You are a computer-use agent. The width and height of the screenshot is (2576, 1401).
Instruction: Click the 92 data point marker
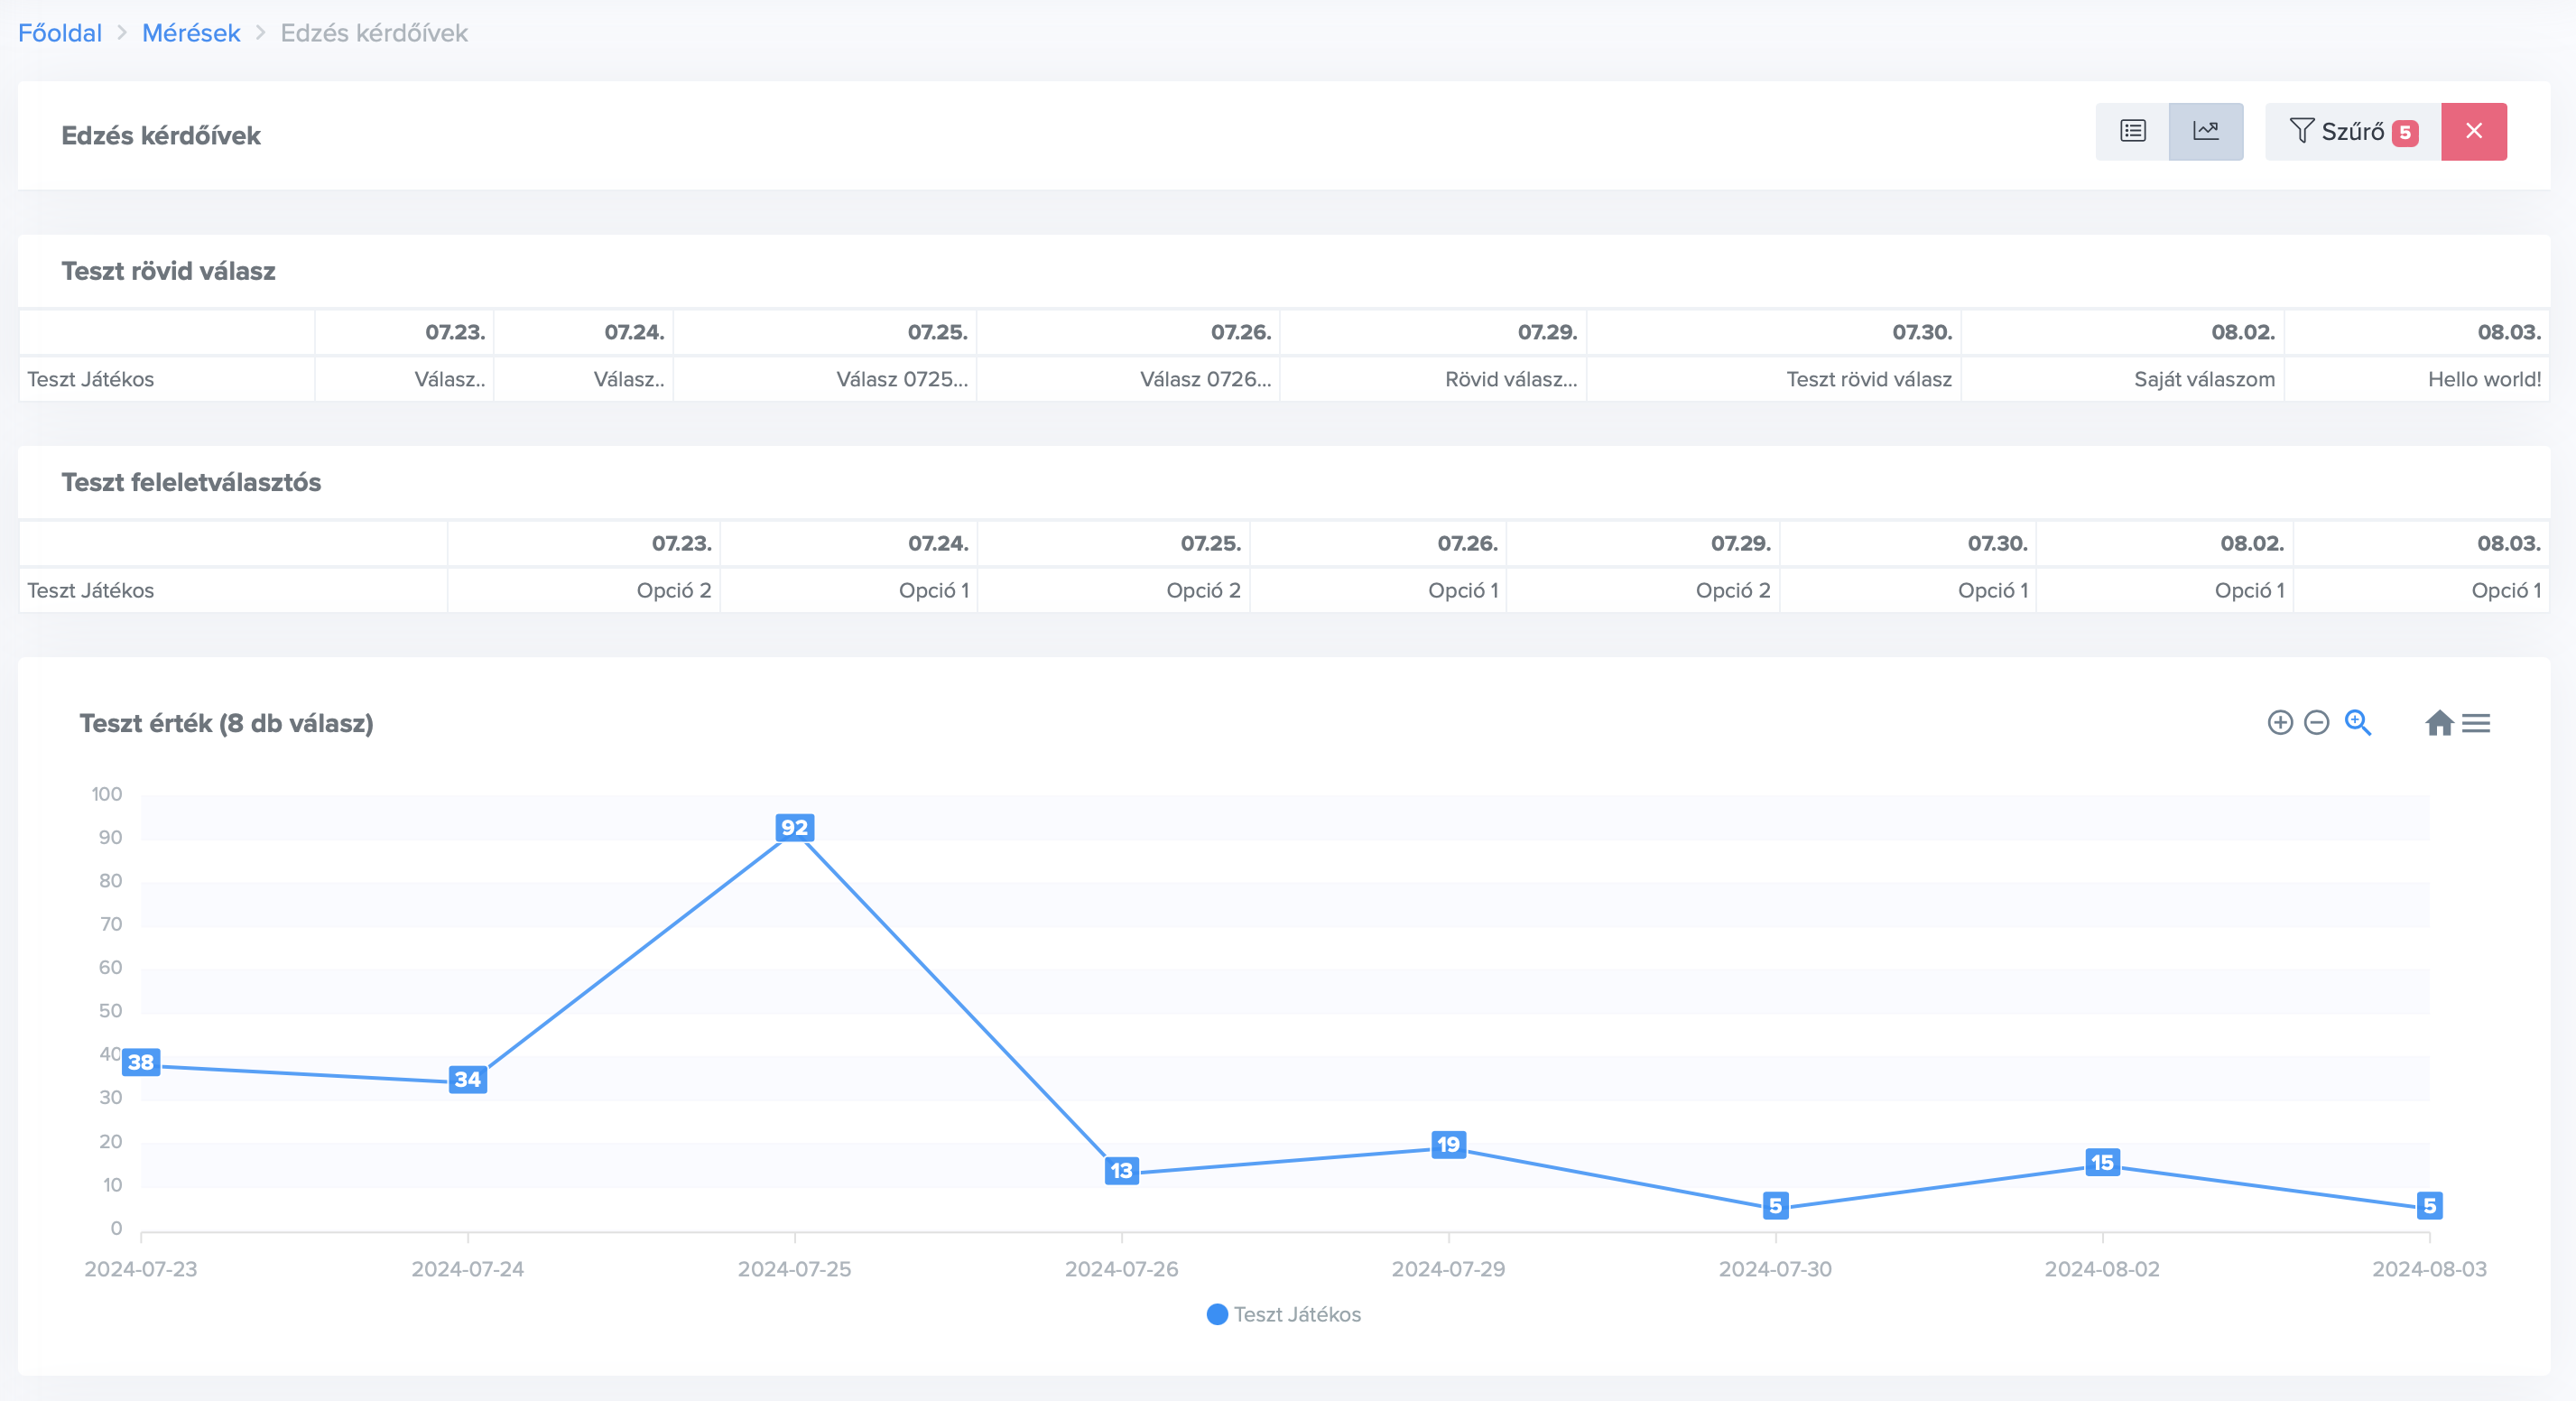[x=794, y=827]
